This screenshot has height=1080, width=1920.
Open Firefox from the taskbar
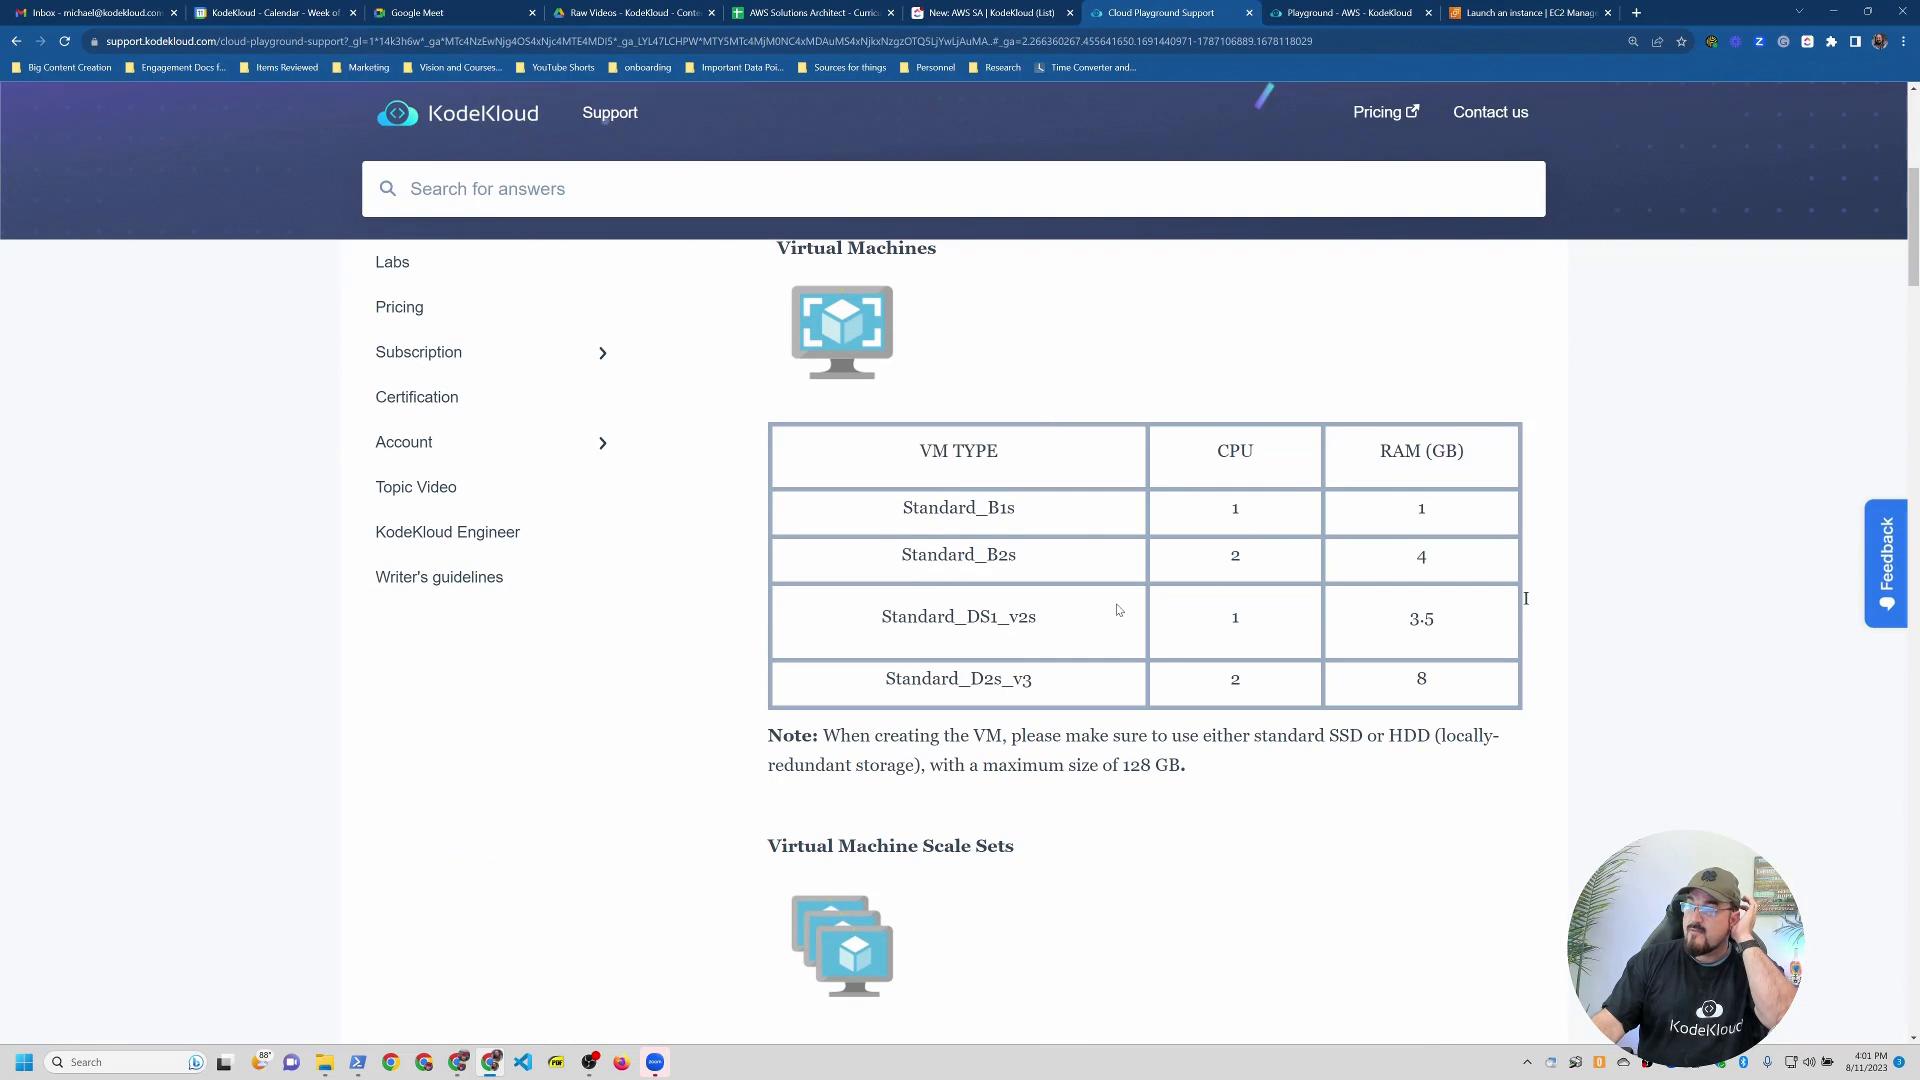coord(621,1062)
